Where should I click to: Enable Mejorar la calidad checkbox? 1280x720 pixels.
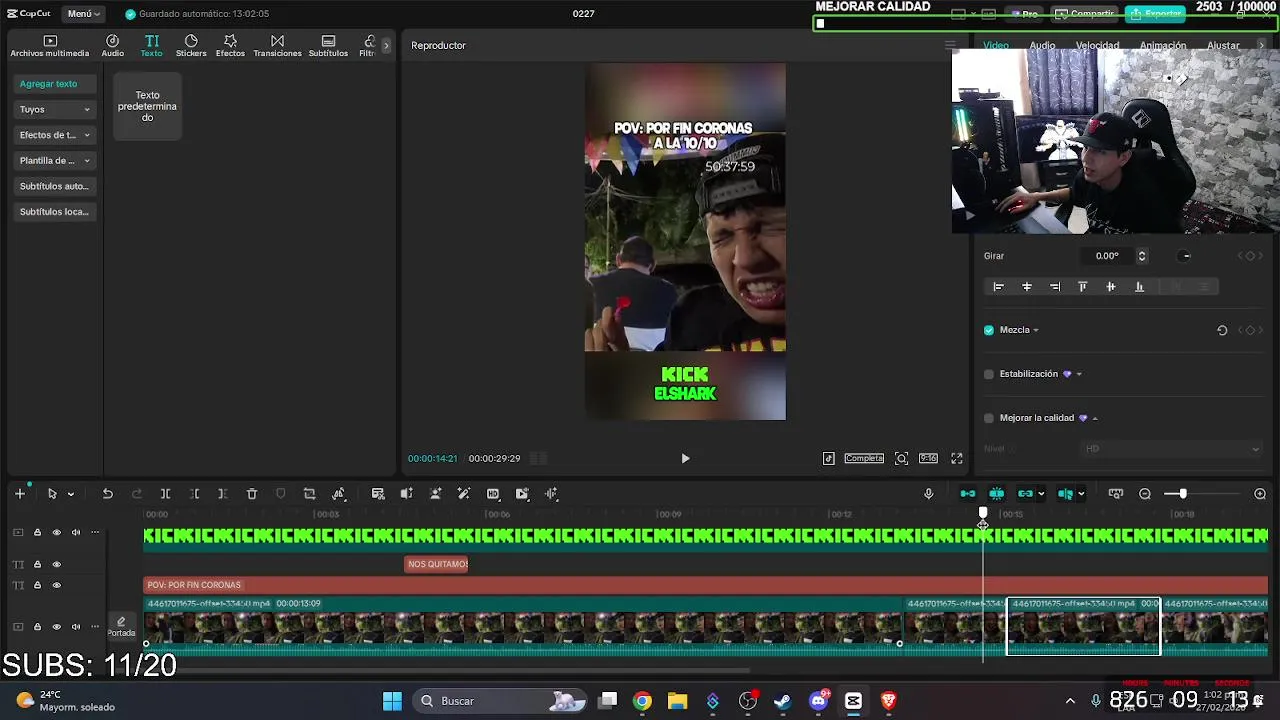[x=989, y=418]
